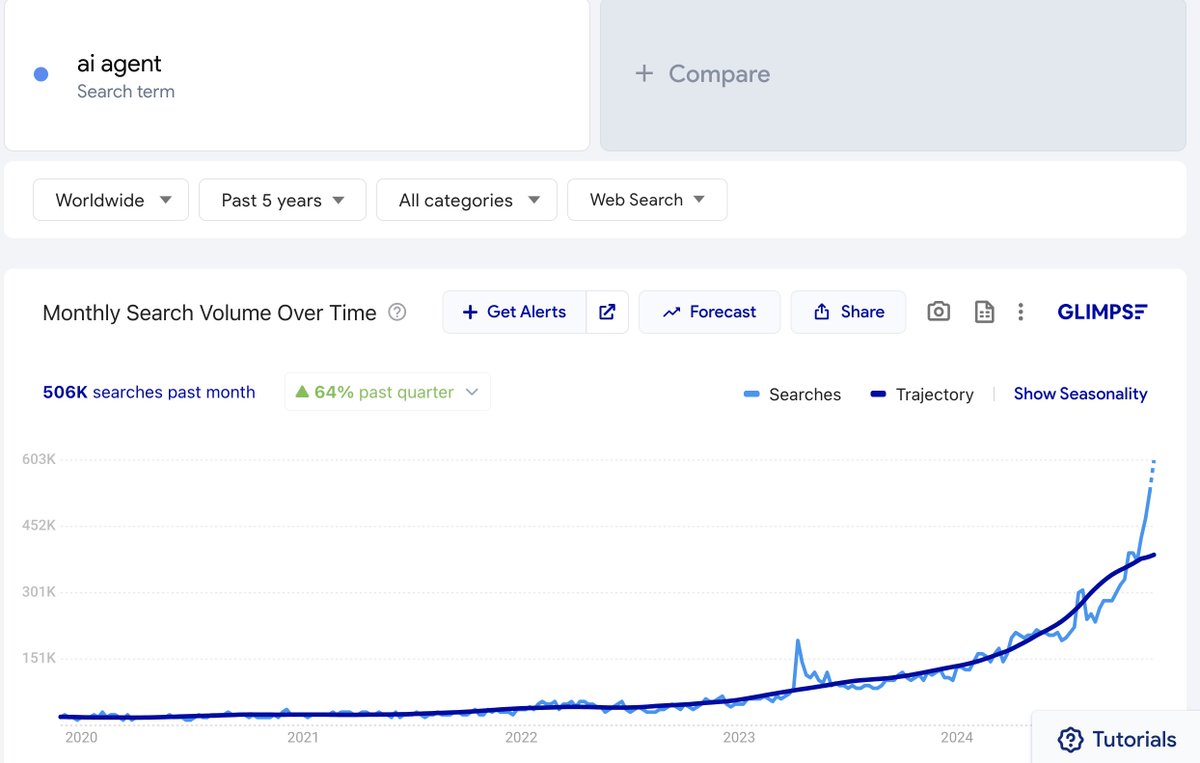Open the three-dot overflow menu

1020,311
